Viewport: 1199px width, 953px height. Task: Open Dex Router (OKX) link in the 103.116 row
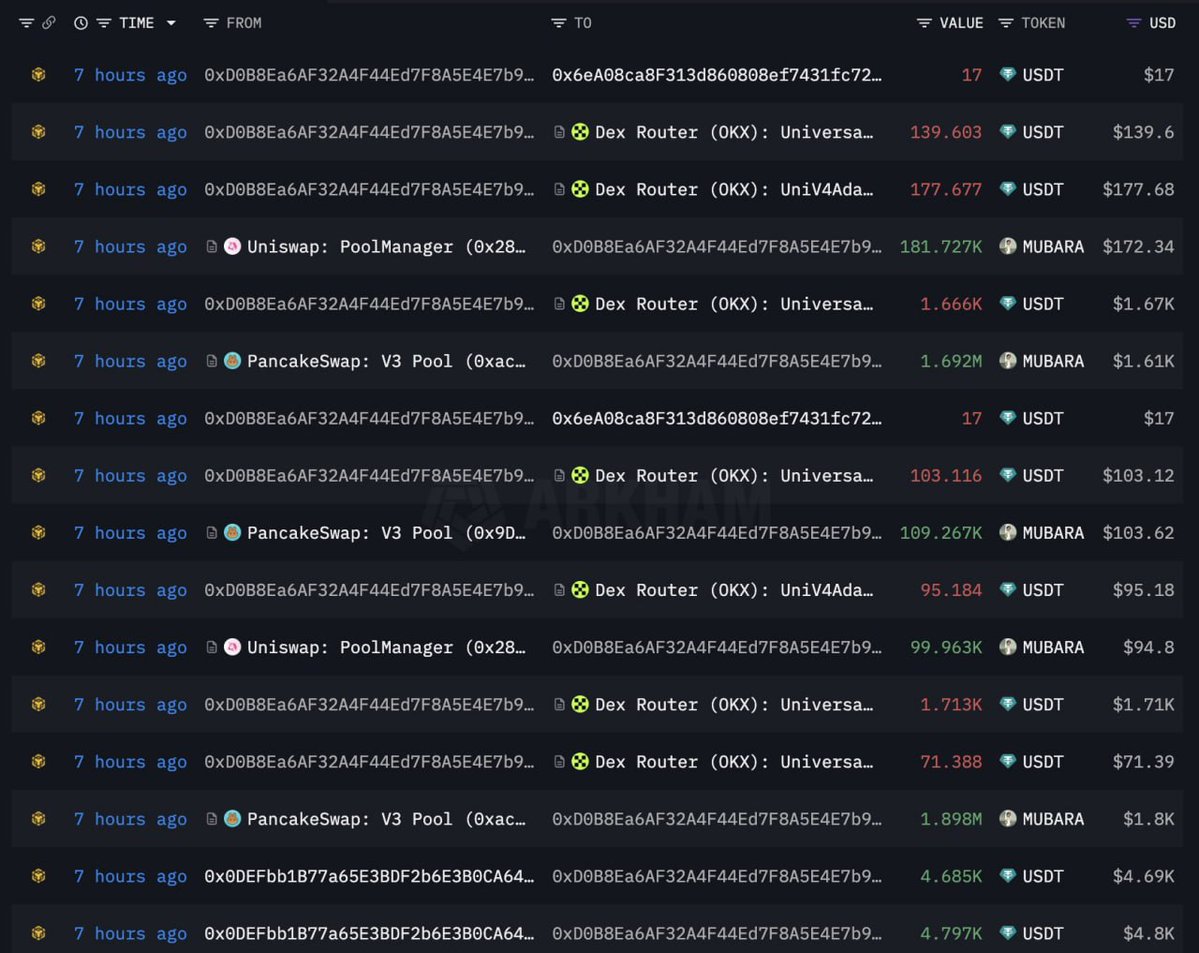tap(734, 476)
